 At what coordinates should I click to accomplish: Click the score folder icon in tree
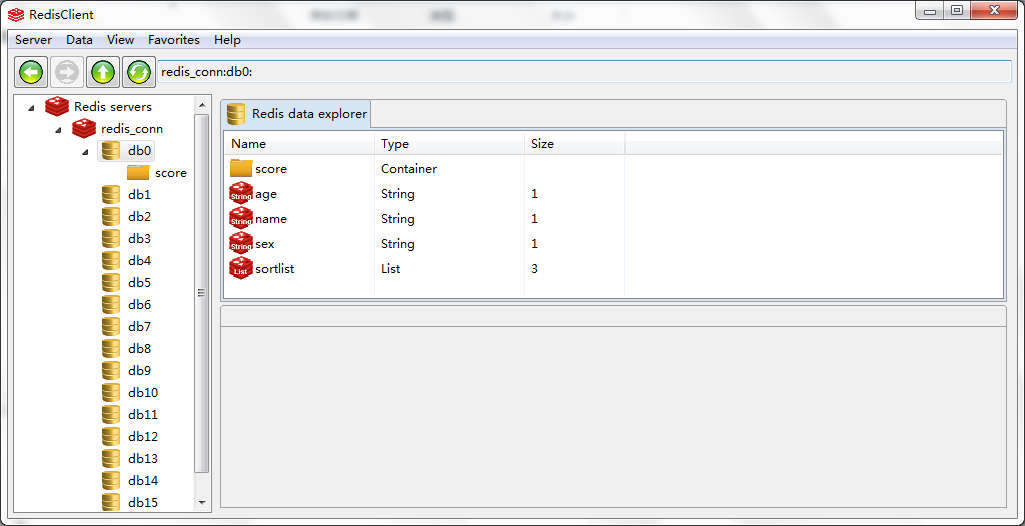coord(138,173)
